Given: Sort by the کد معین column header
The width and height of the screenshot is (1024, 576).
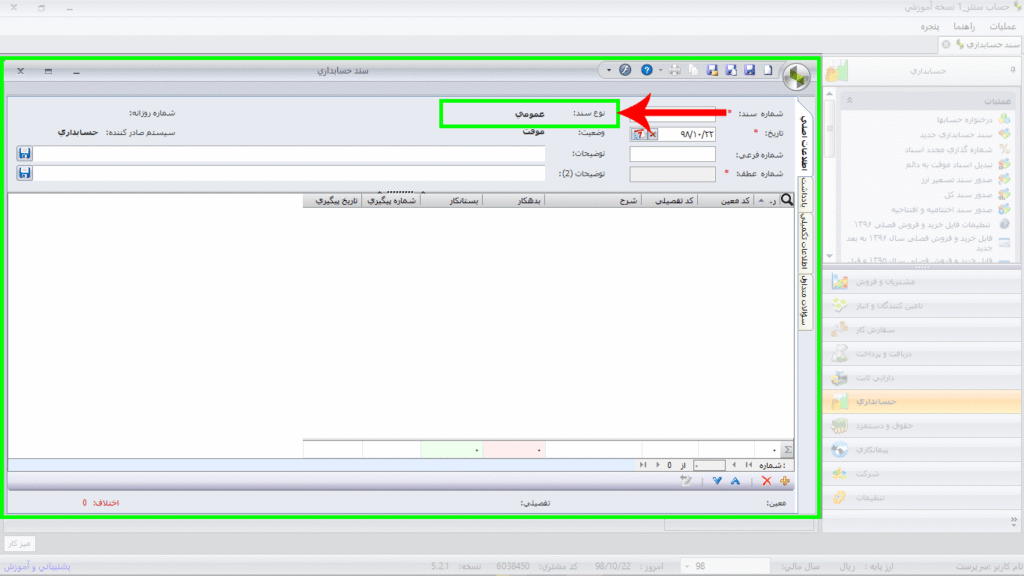Looking at the screenshot, I should [x=726, y=200].
